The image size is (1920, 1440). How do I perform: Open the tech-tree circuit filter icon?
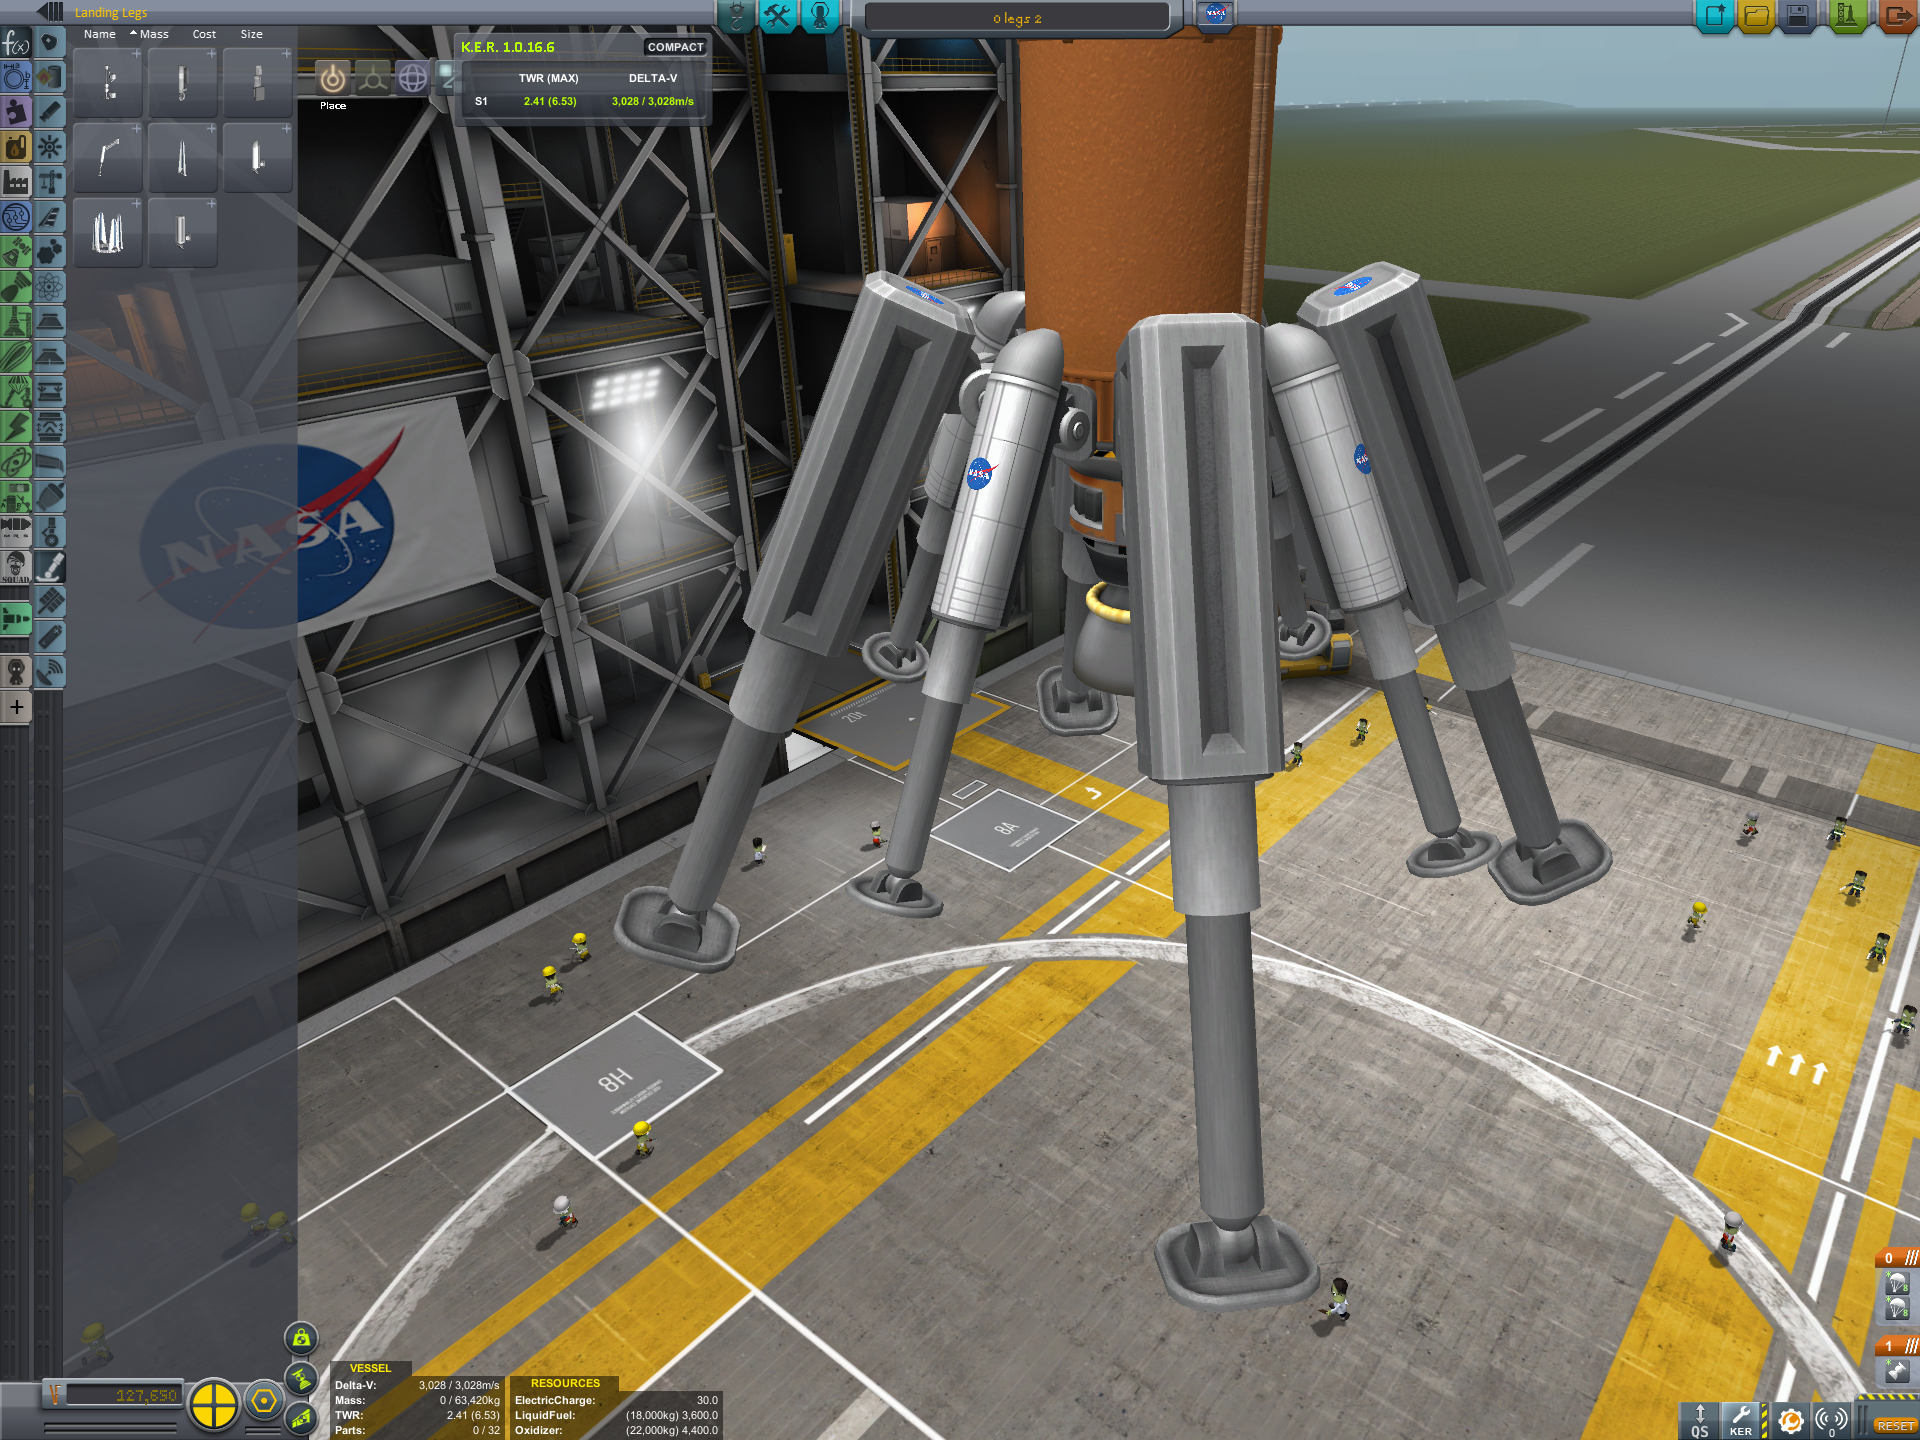tap(16, 217)
